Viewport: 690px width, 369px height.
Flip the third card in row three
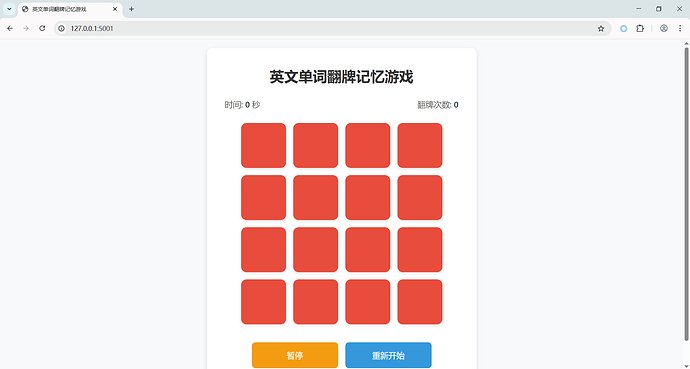367,250
